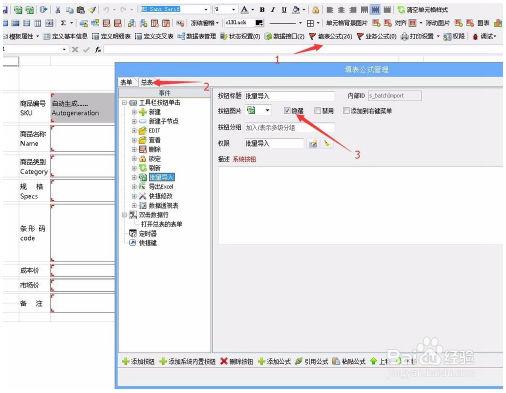Click the edit-permission icon beside 权限 field
This screenshot has height=393, width=506.
tap(313, 144)
